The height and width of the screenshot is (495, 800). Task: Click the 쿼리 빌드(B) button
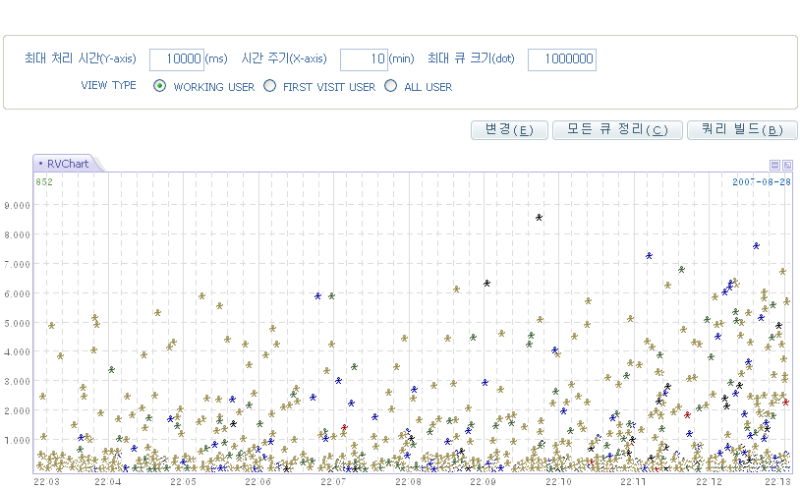point(742,130)
